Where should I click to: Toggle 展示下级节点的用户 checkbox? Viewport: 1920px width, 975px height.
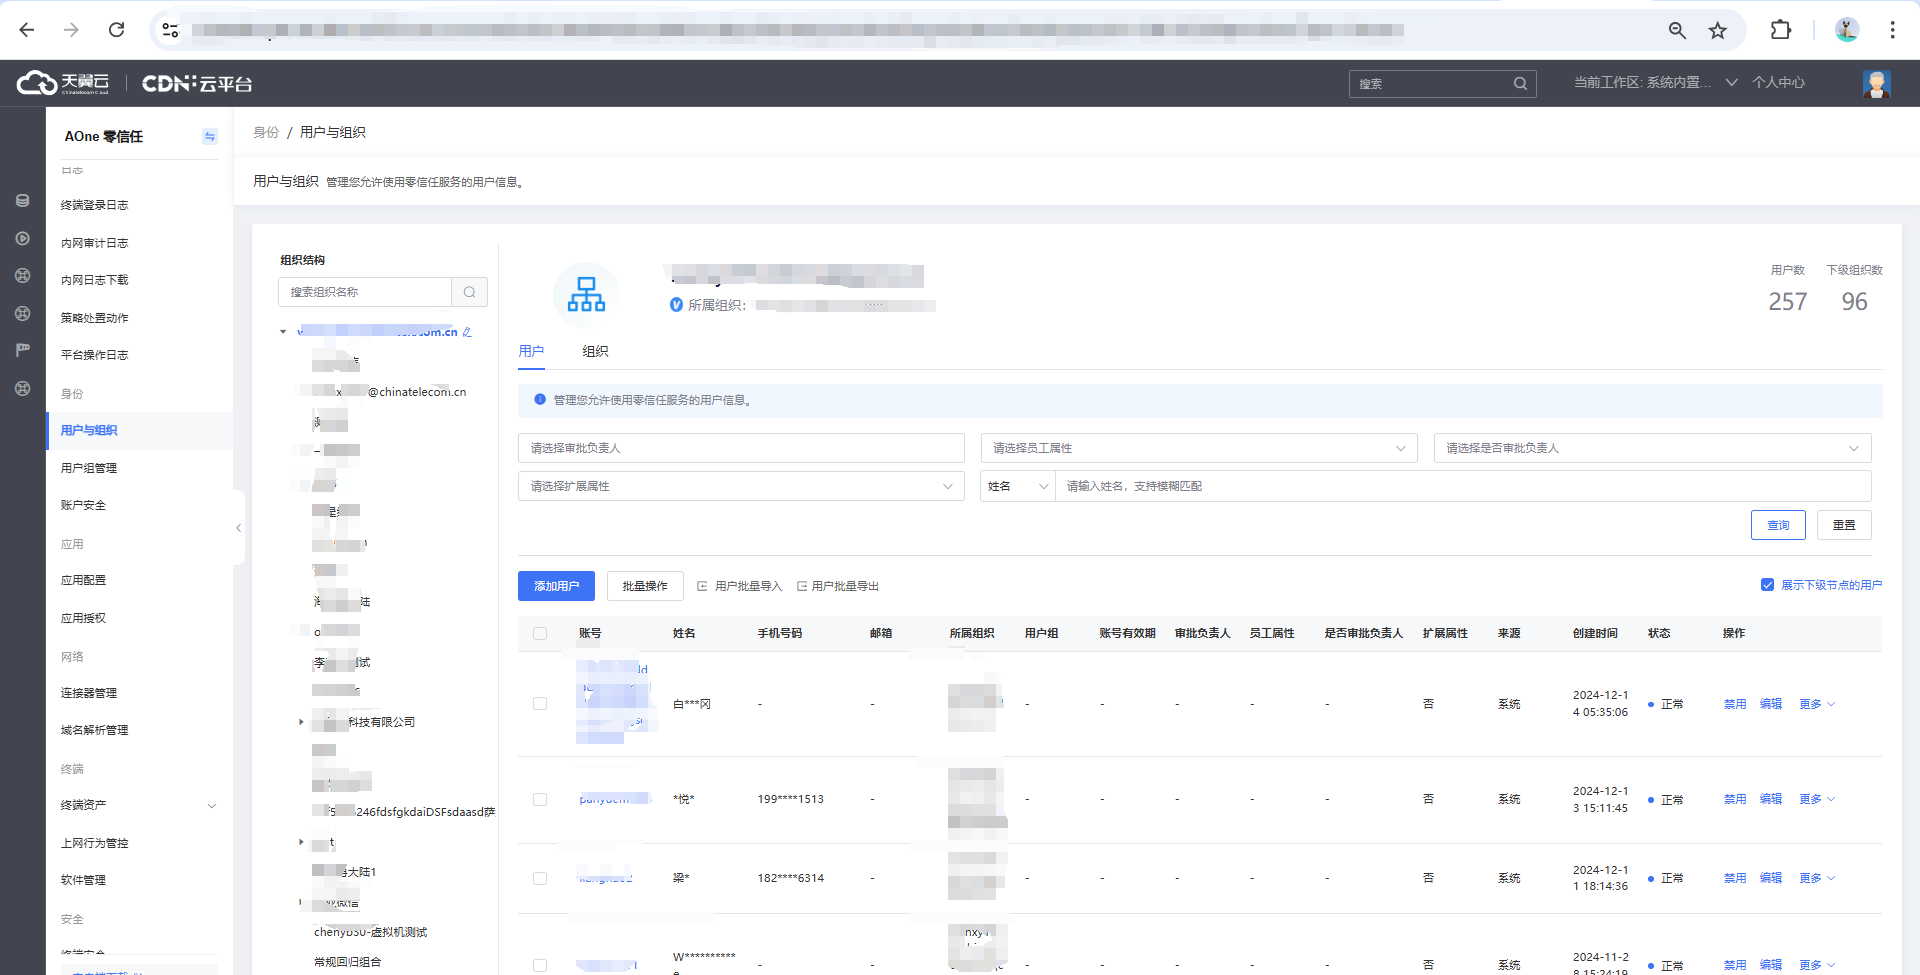click(1767, 585)
